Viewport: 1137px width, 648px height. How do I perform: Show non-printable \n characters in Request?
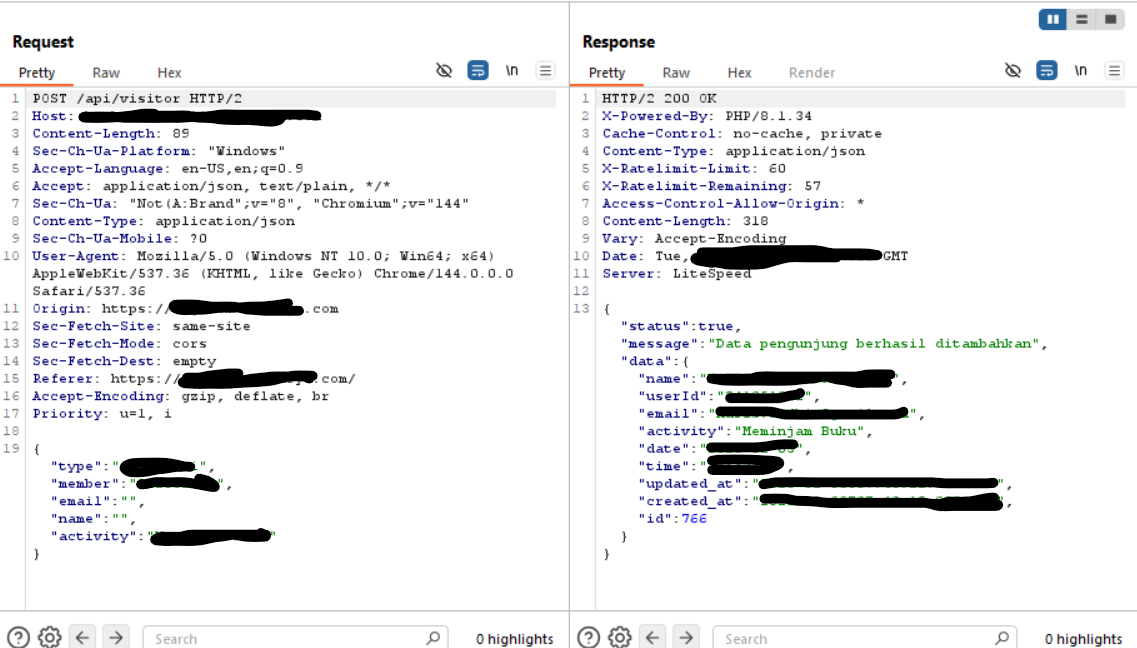coord(512,70)
